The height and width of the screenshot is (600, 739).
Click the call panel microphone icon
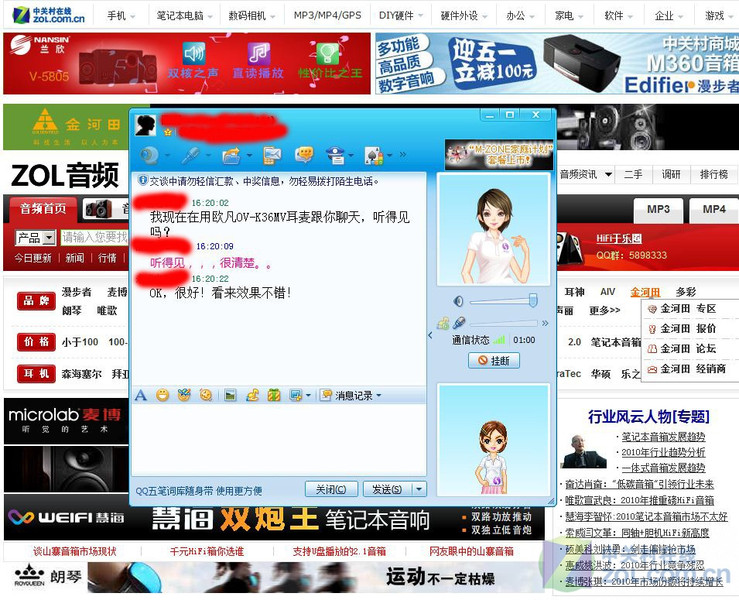pyautogui.click(x=459, y=323)
